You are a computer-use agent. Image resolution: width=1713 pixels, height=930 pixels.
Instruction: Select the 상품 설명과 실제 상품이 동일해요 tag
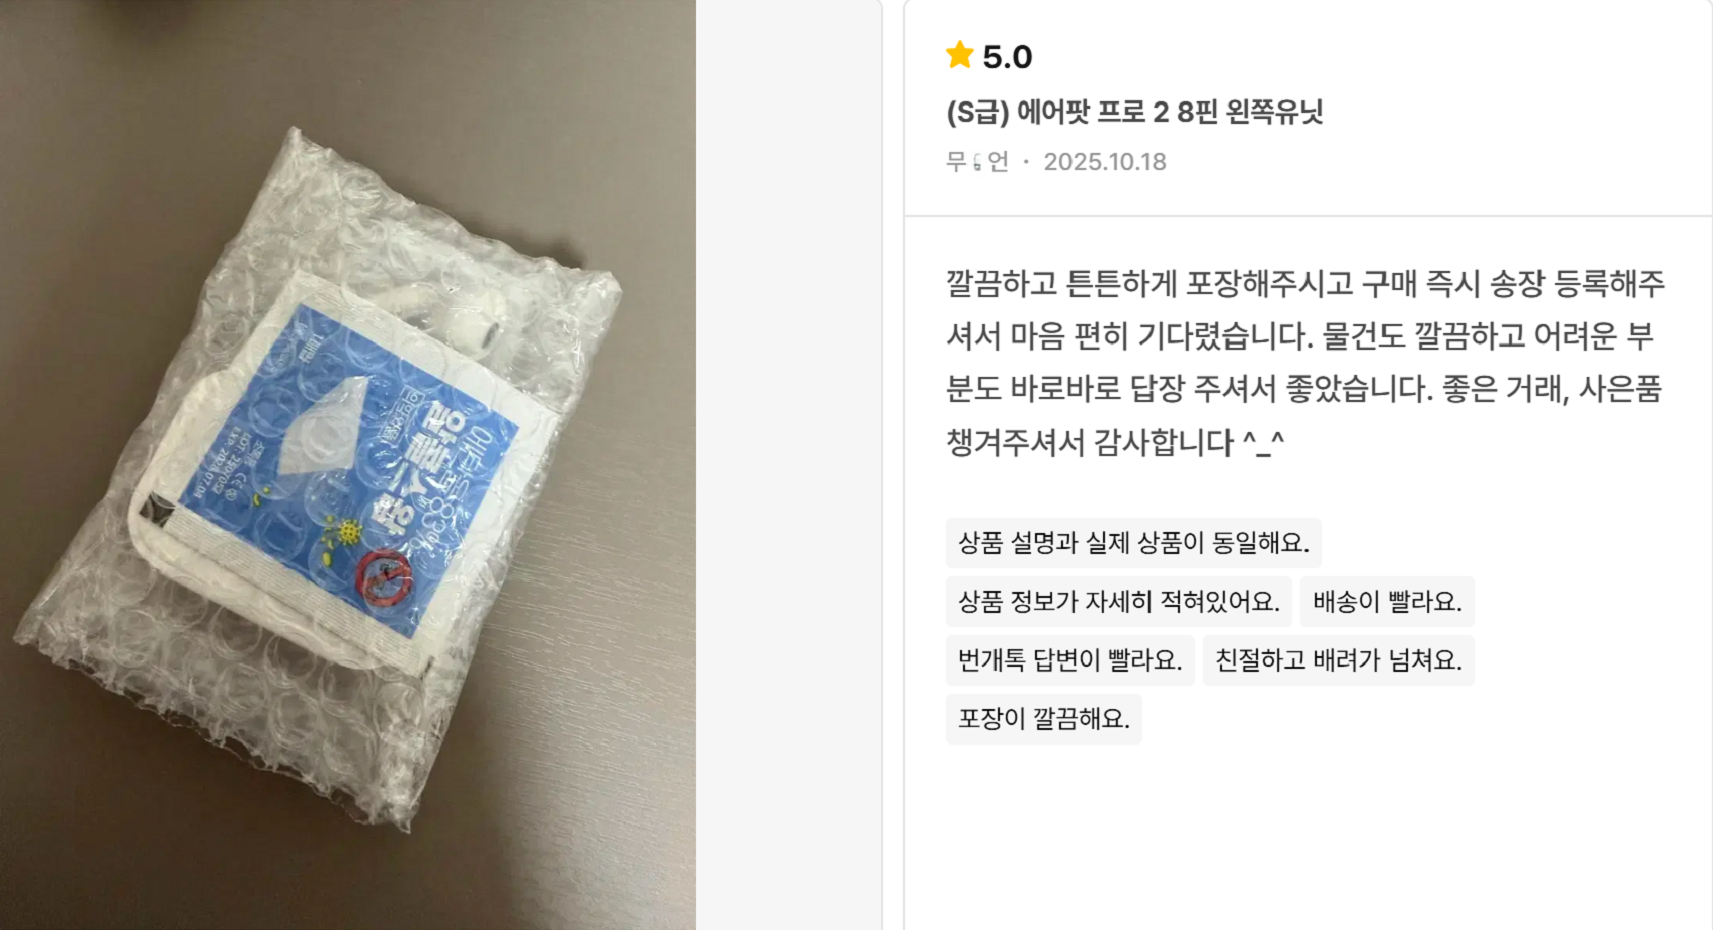(x=1134, y=543)
